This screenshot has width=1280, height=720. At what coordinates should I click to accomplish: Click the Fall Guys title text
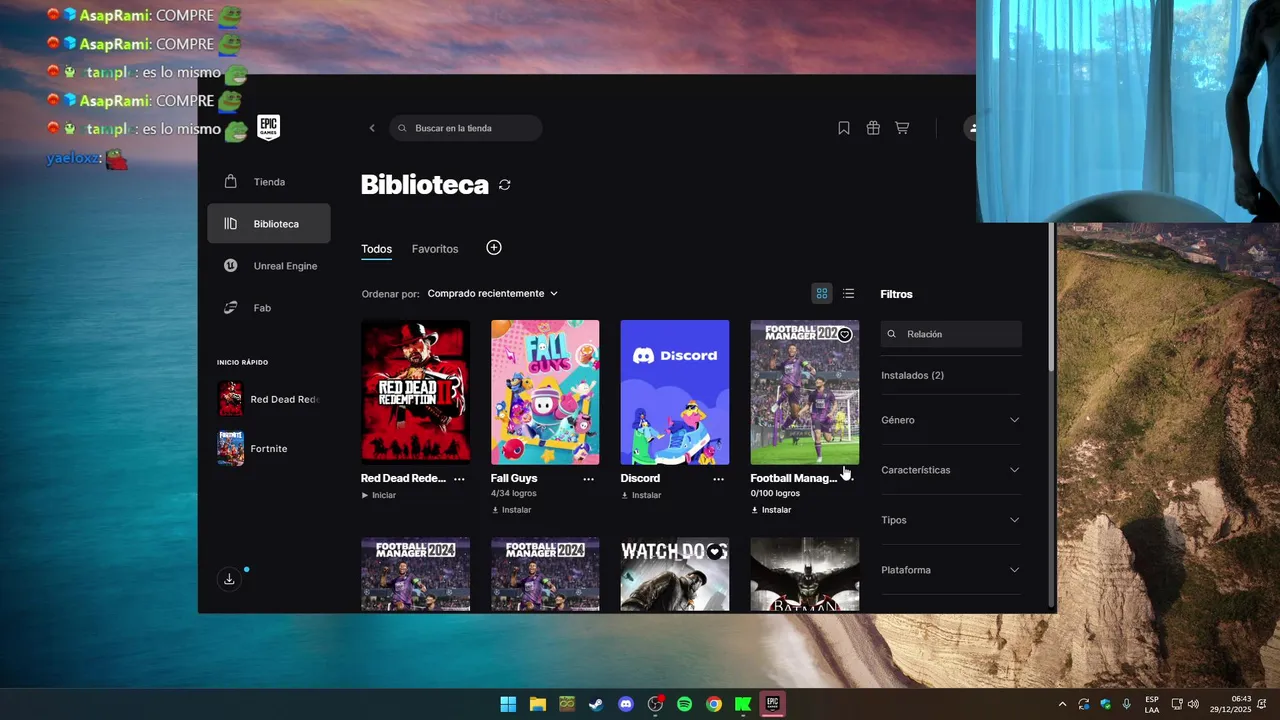514,478
